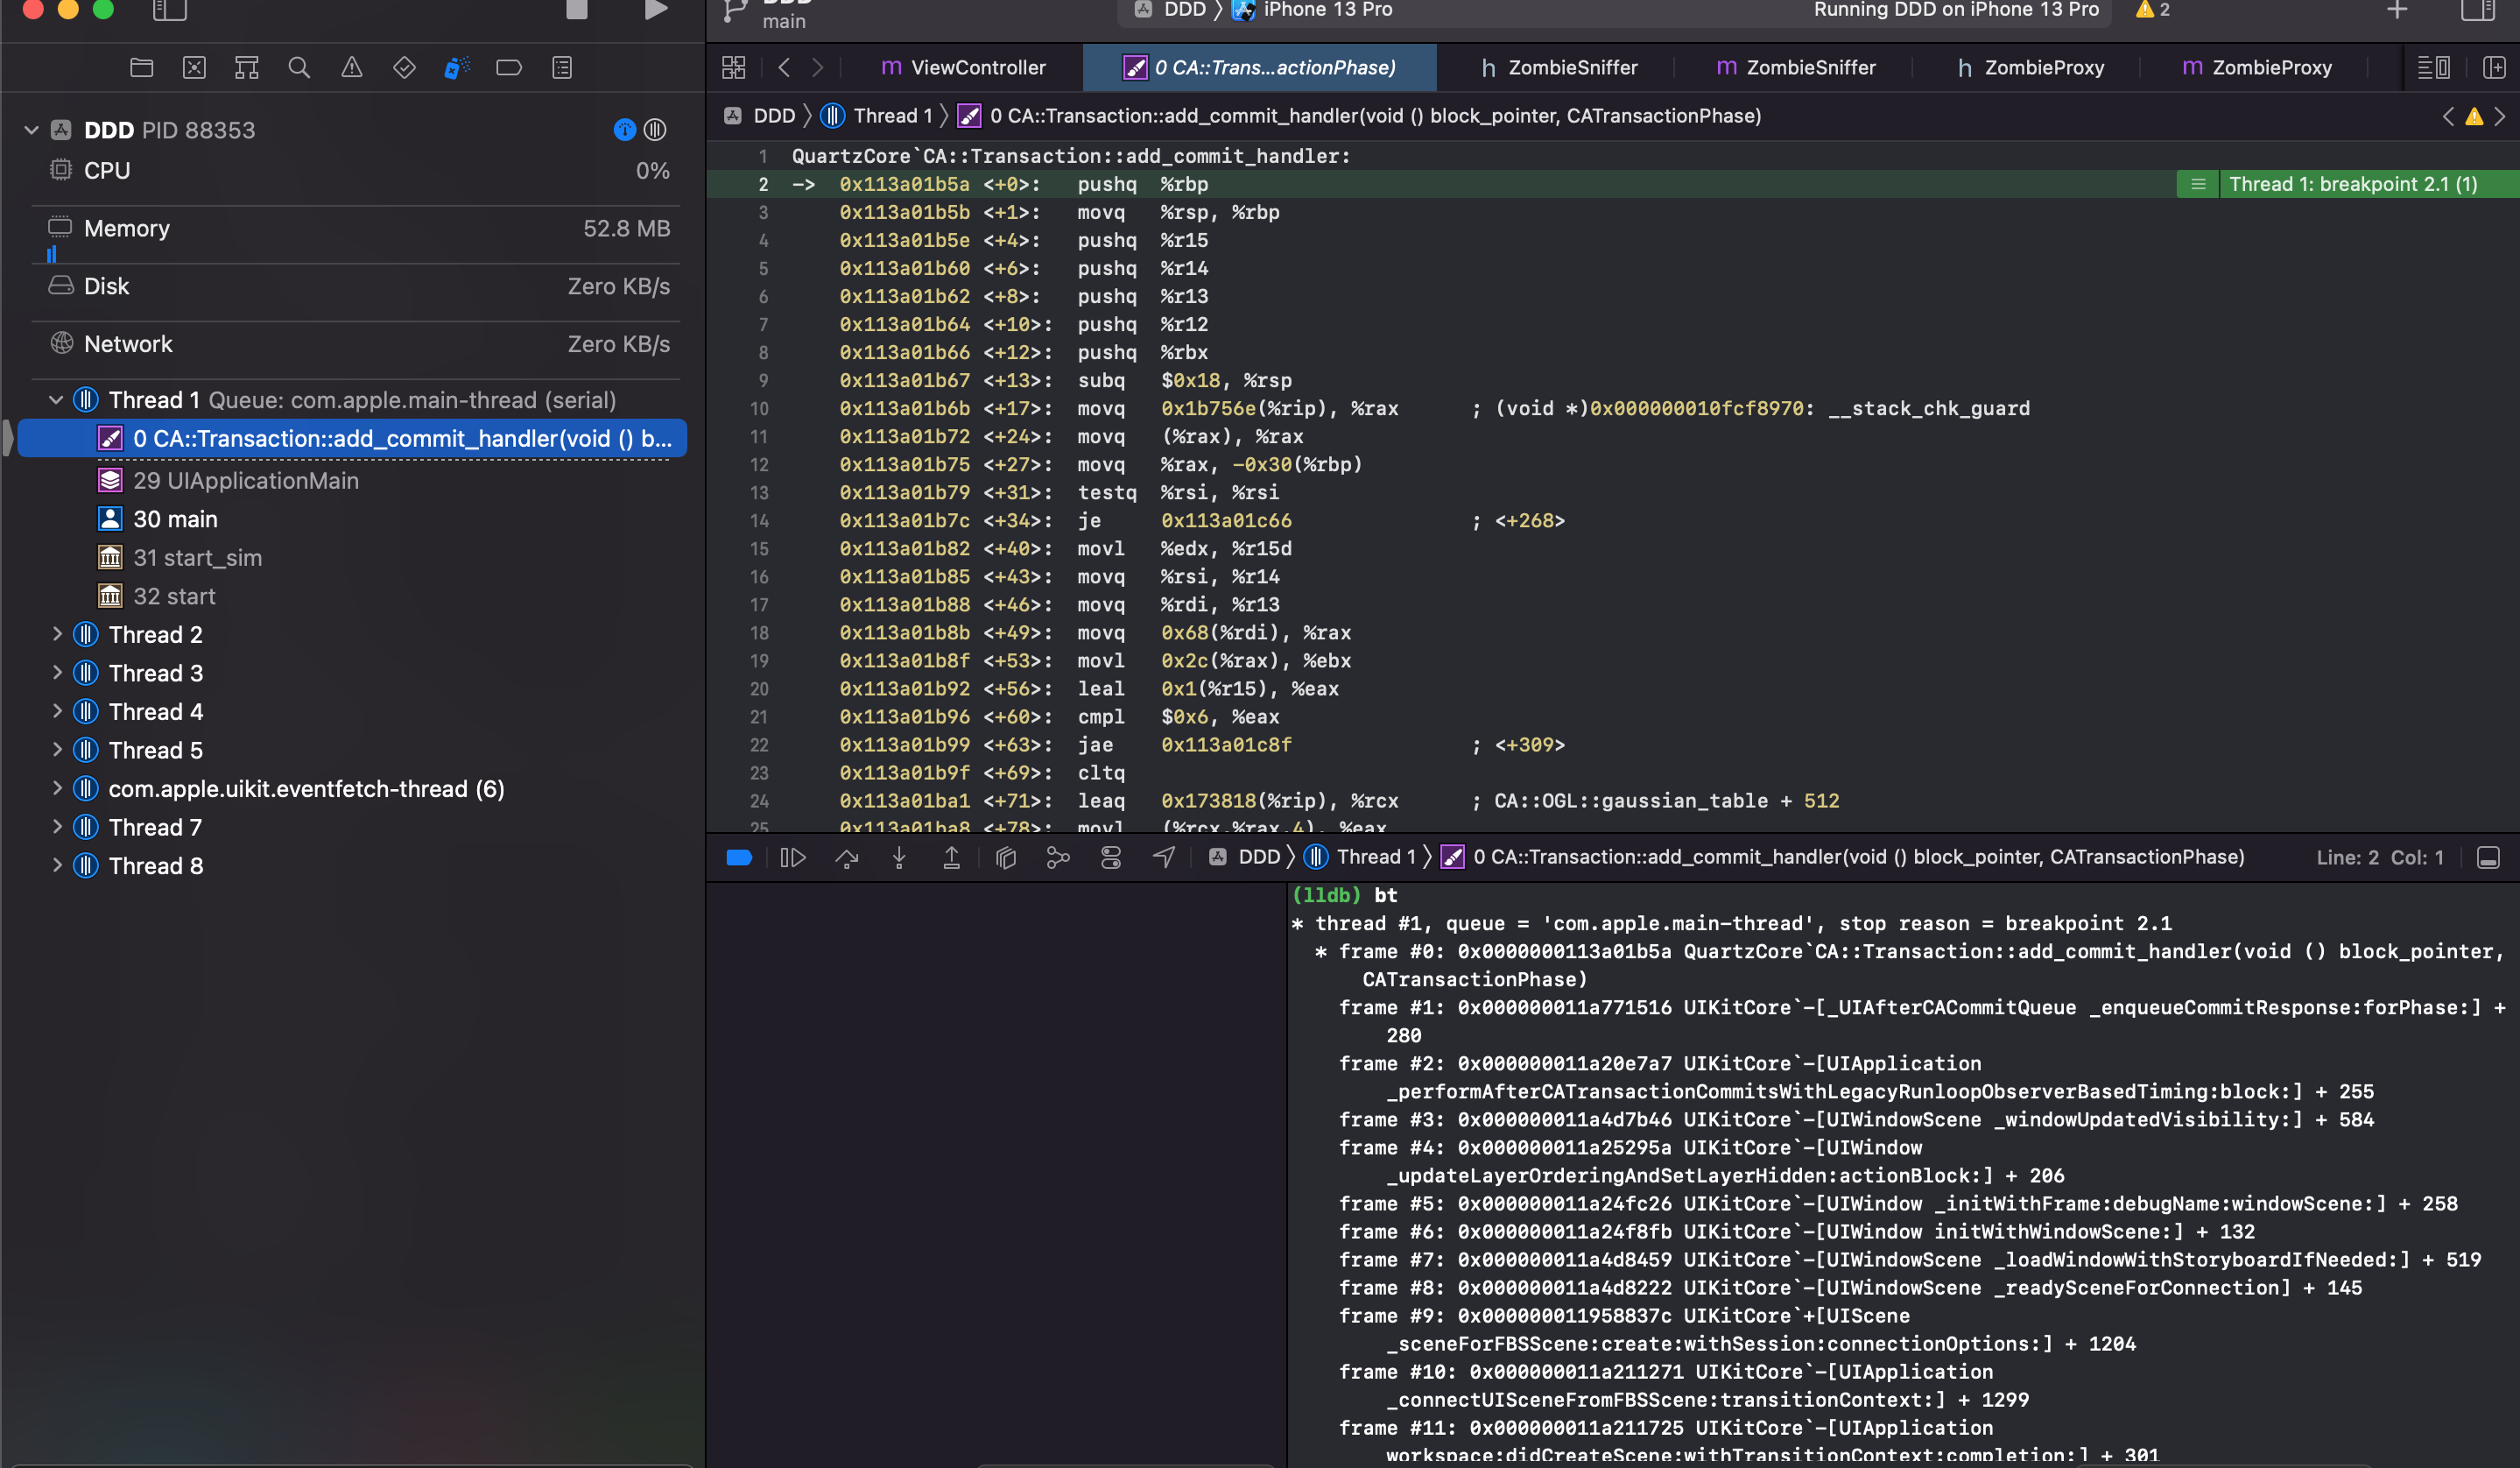Viewport: 2520px width, 1468px height.
Task: Open Debug View Hierarchy
Action: pyautogui.click(x=1005, y=858)
